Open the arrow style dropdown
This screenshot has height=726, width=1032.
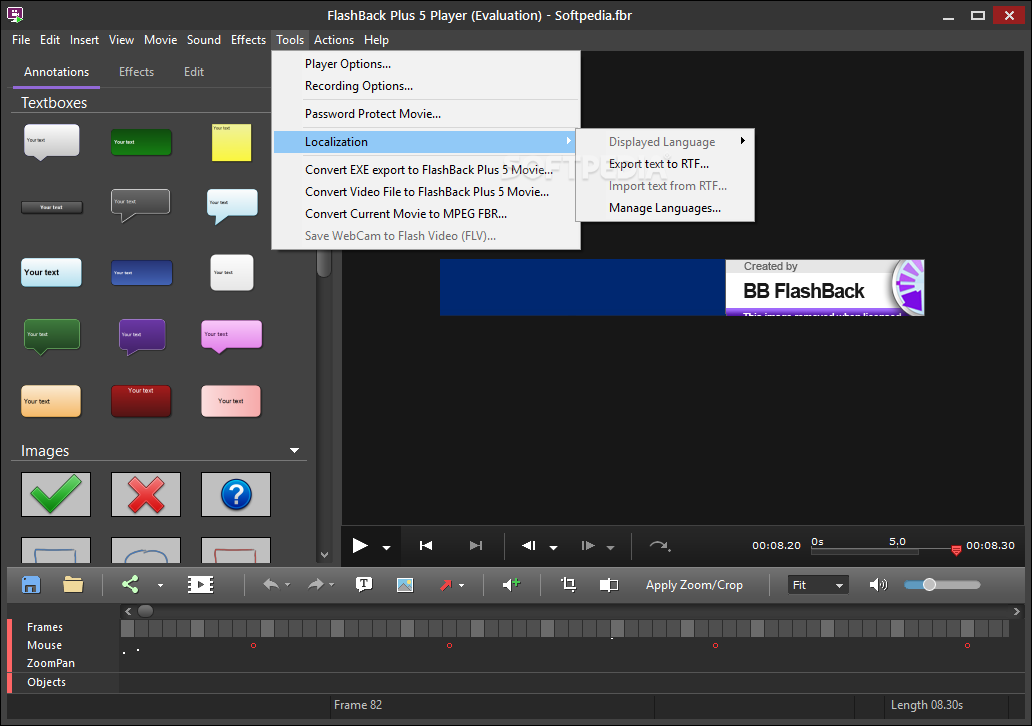461,585
